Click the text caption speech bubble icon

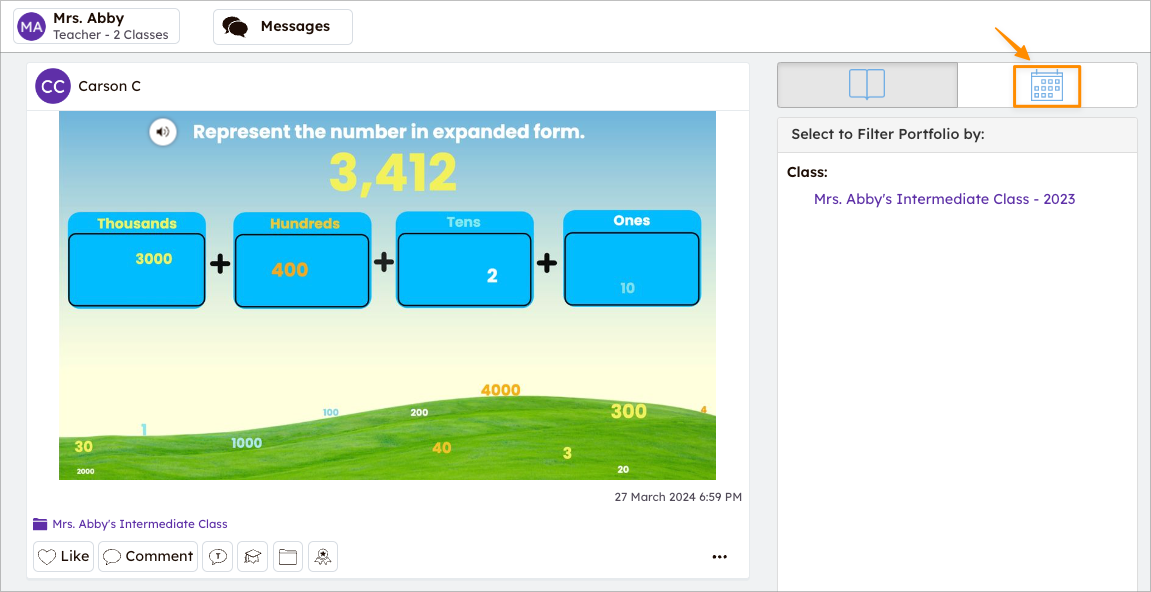click(217, 557)
